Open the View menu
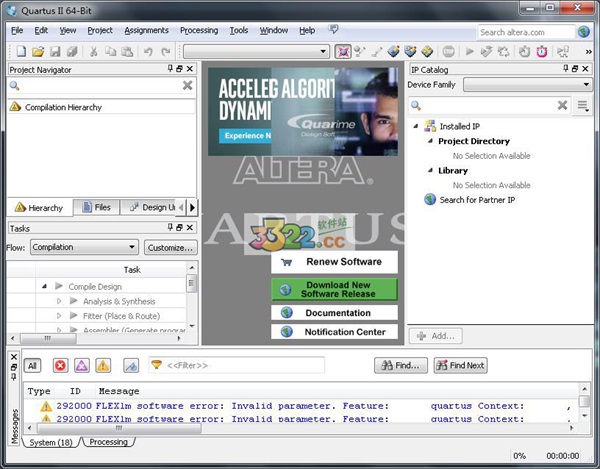The image size is (600, 469). coord(68,30)
